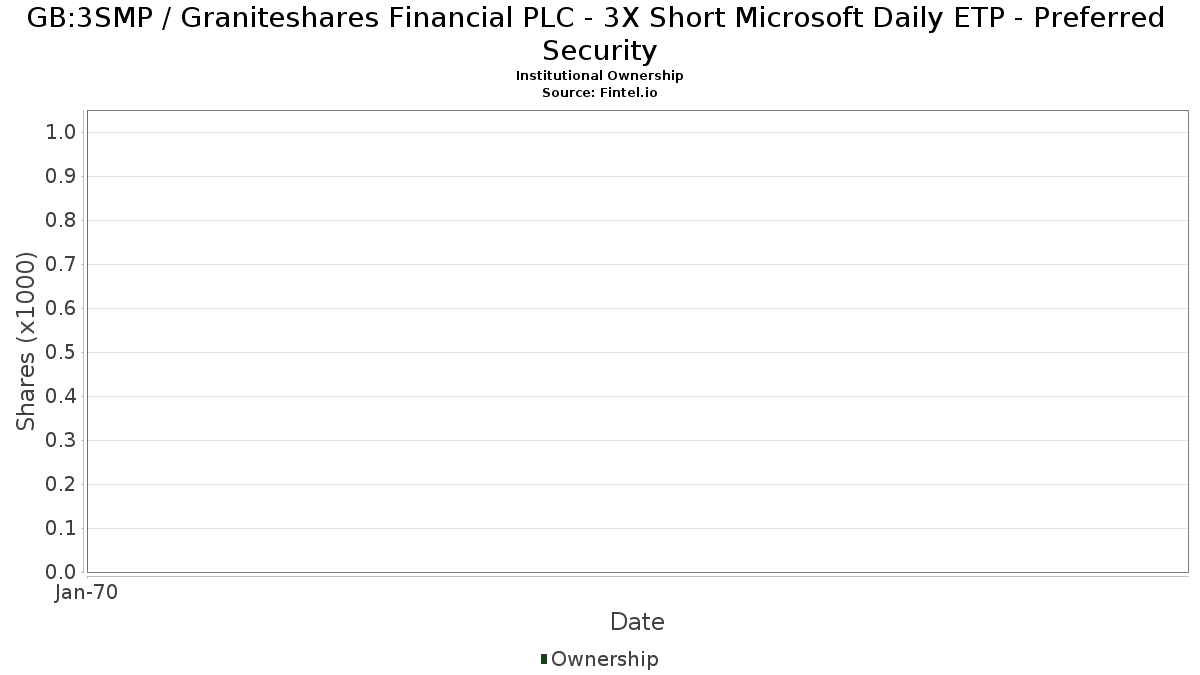Click the dark green Ownership legend swatch
This screenshot has height=675, width=1200.
(544, 659)
